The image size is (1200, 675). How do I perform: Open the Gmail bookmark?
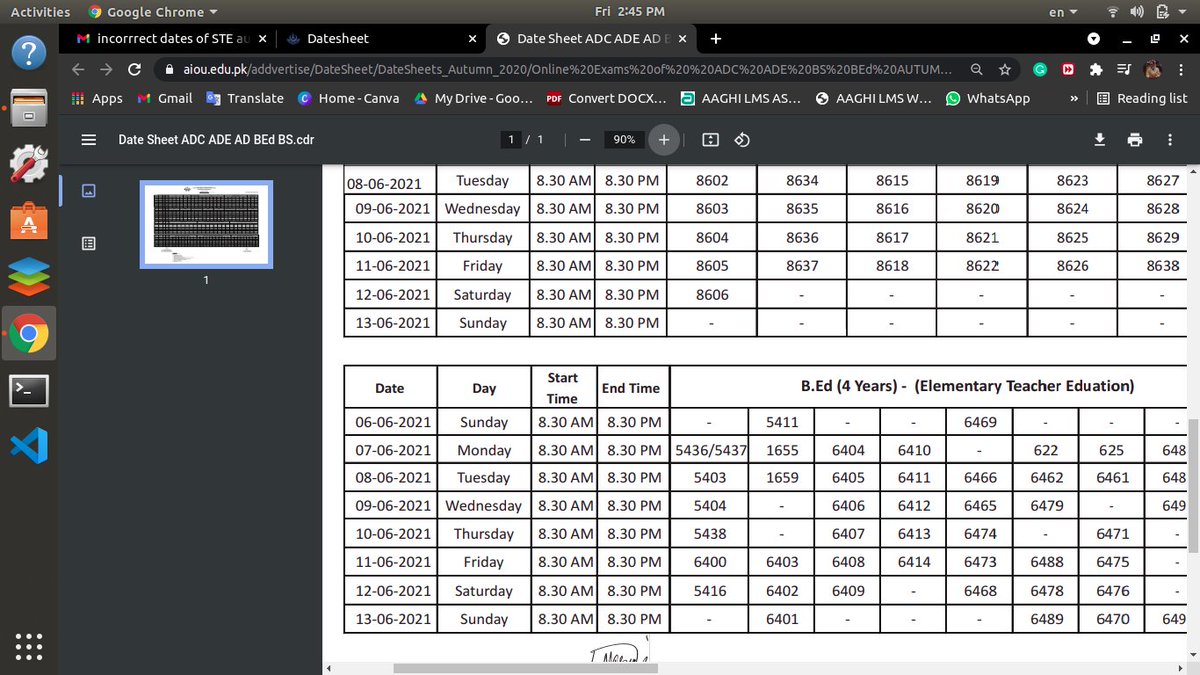pyautogui.click(x=164, y=98)
